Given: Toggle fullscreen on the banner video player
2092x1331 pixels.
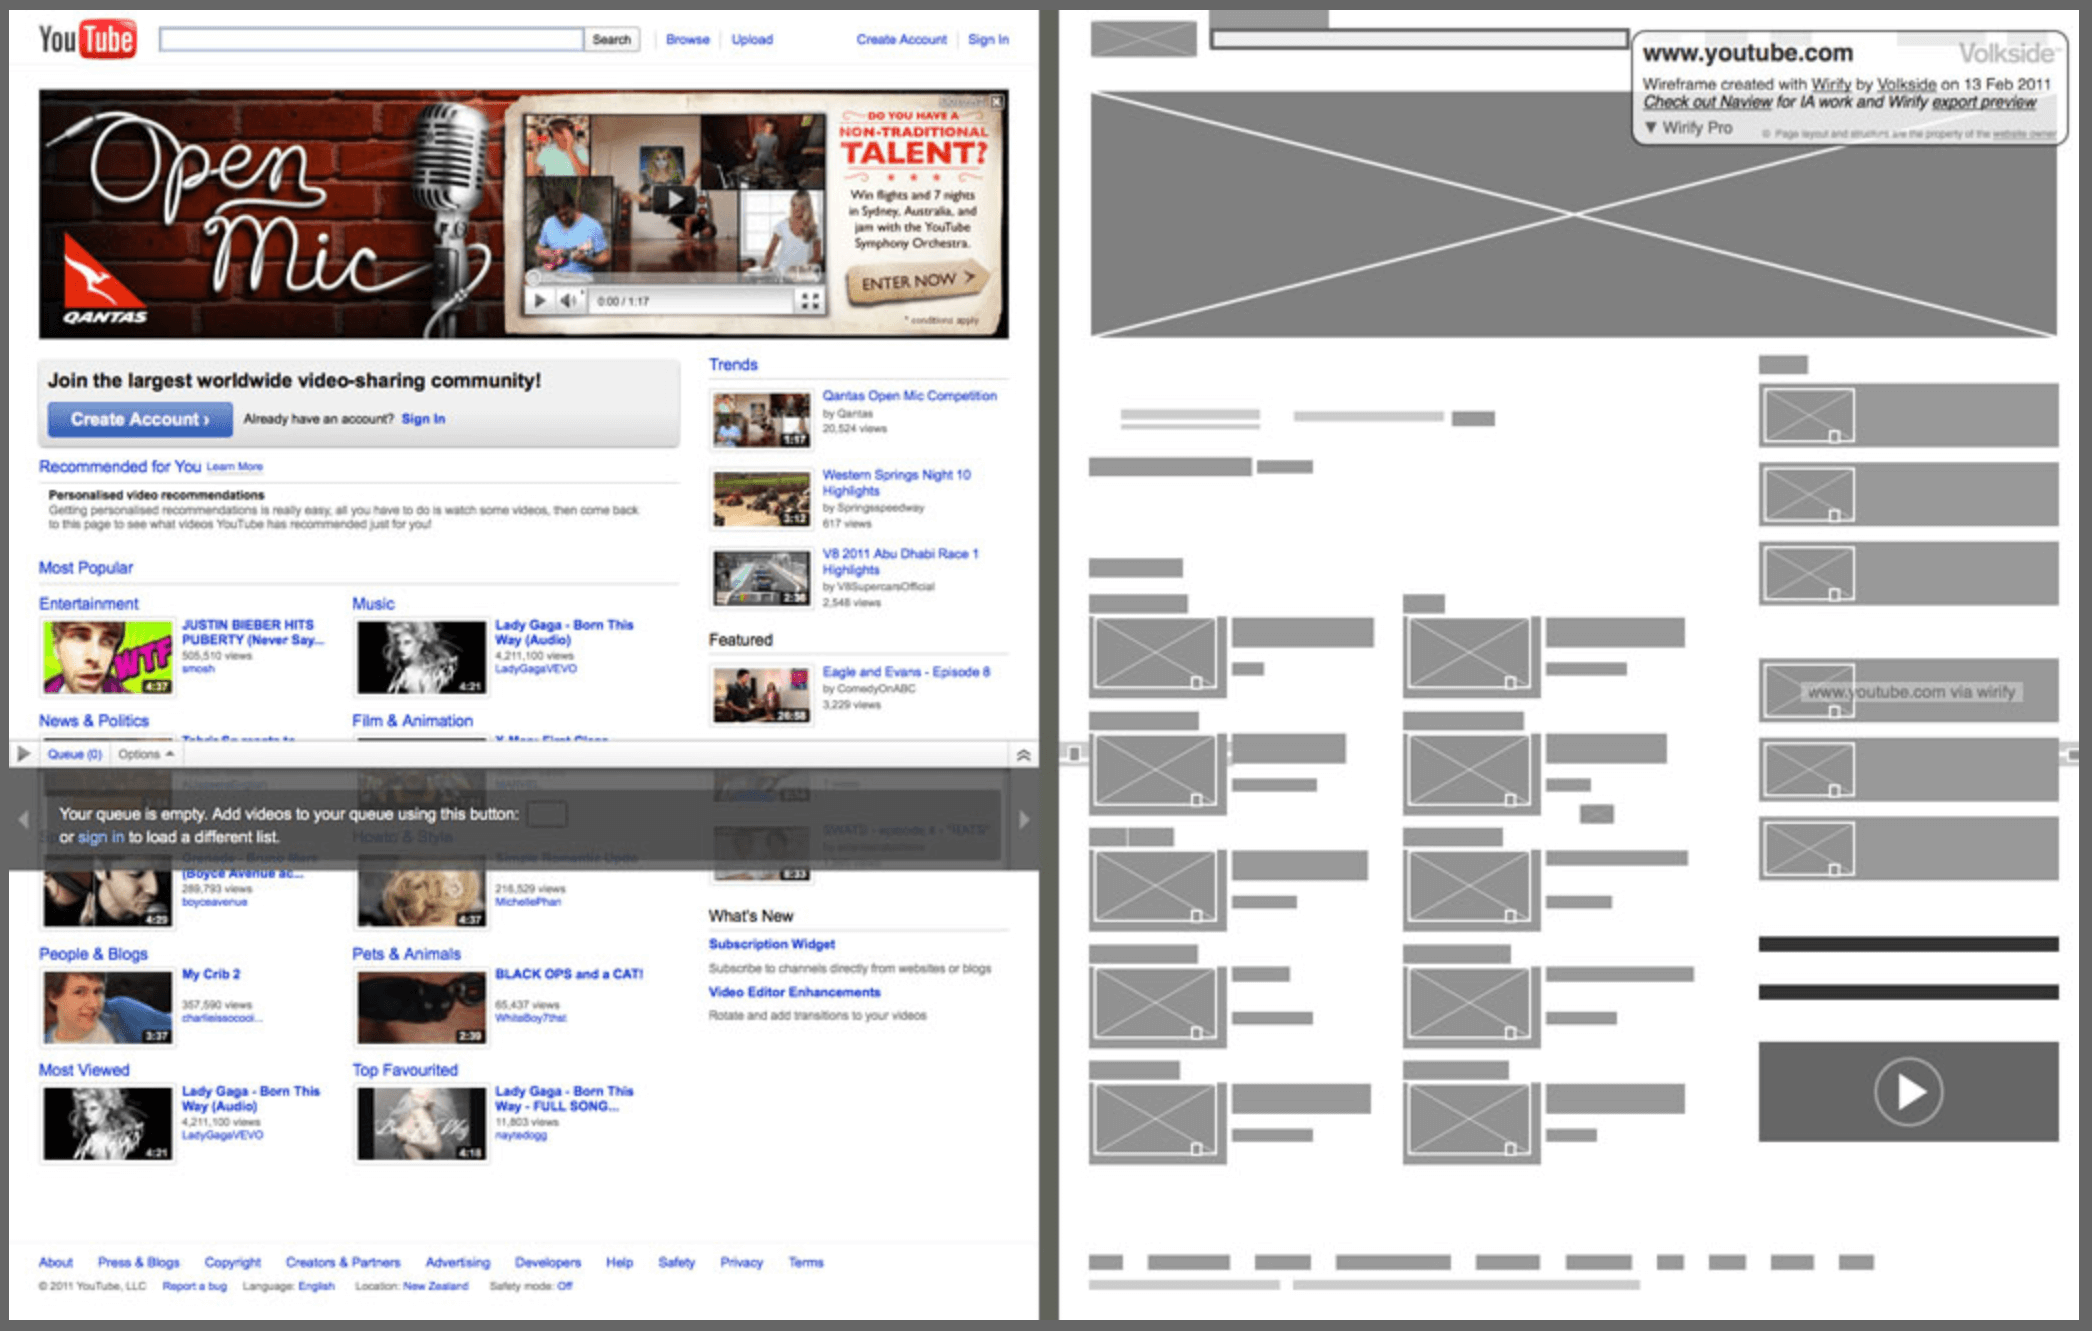Looking at the screenshot, I should [812, 299].
